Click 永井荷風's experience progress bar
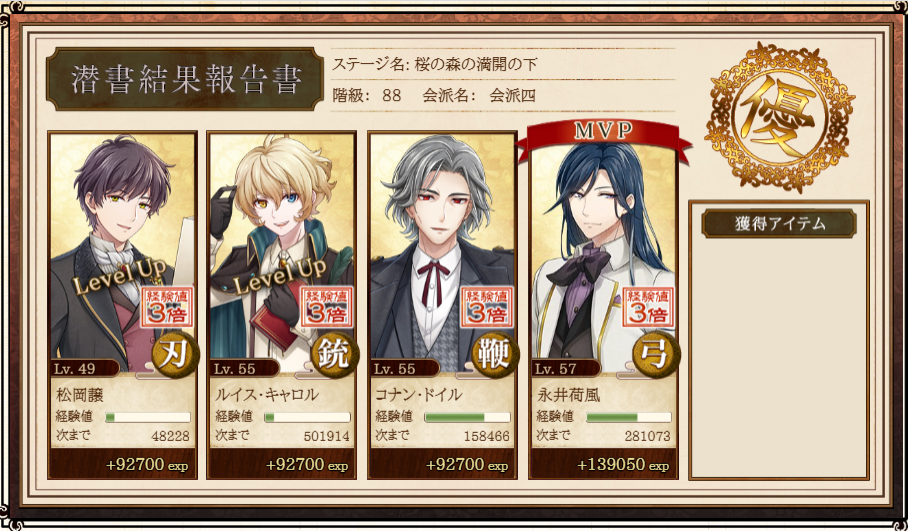 629,418
